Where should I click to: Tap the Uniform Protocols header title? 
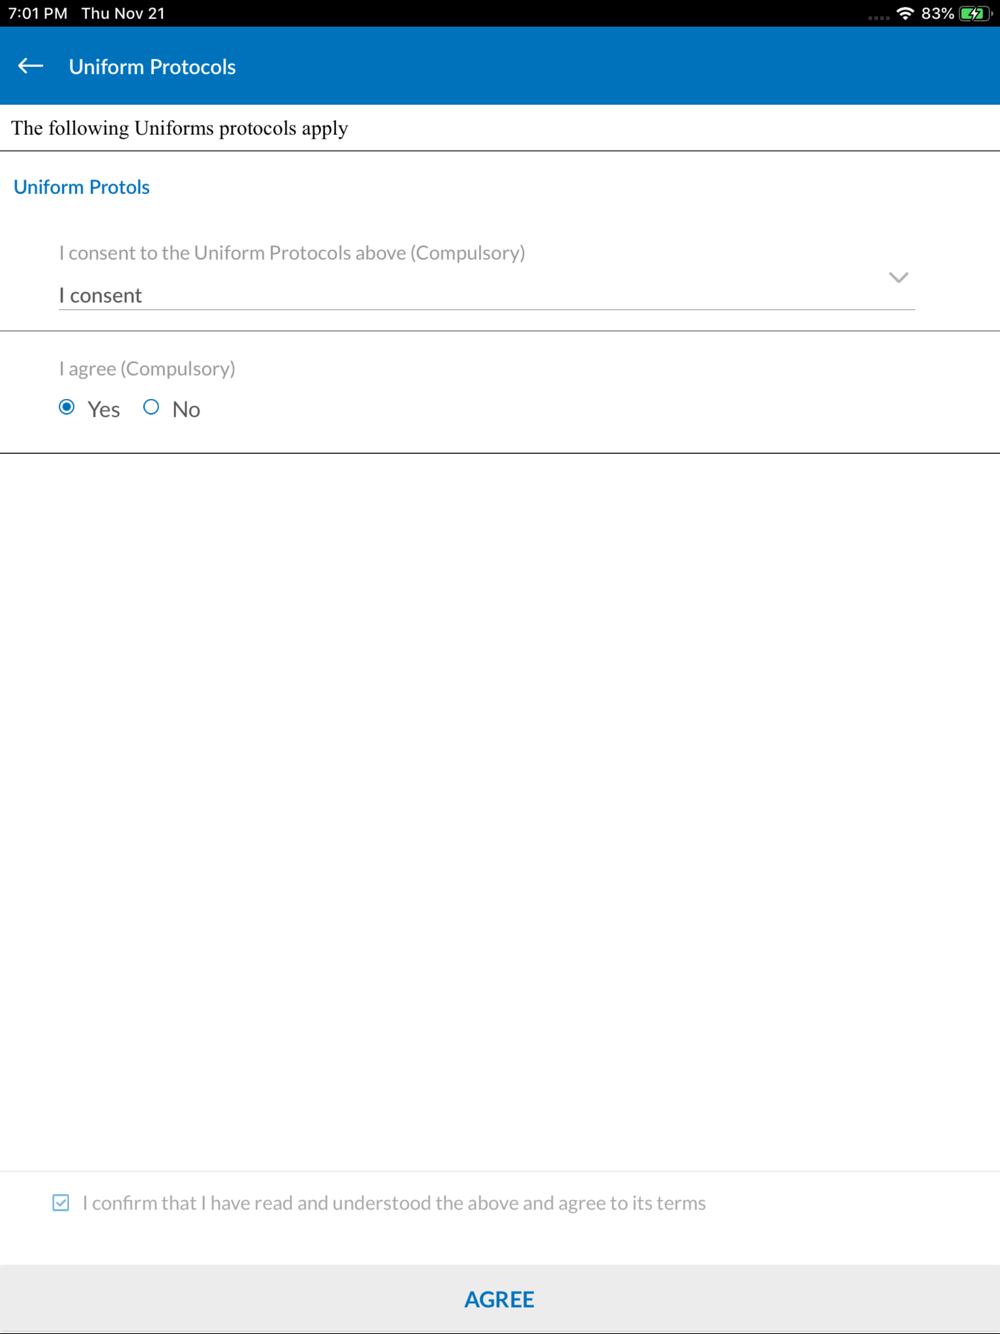pyautogui.click(x=152, y=67)
